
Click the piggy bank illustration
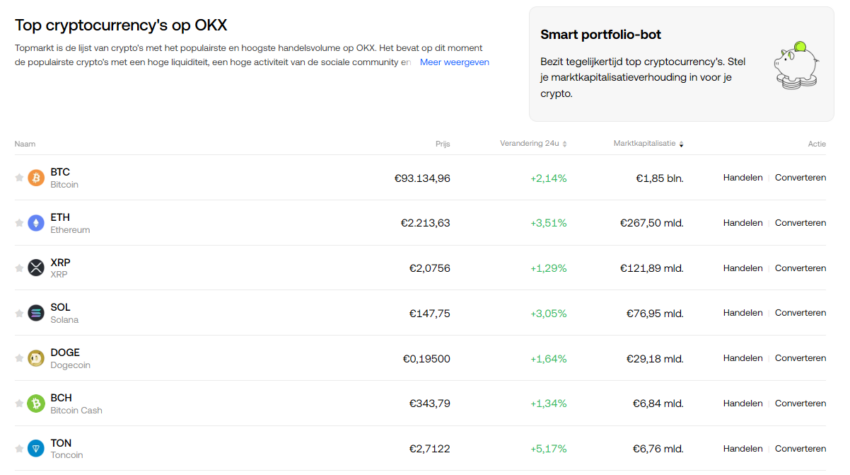pyautogui.click(x=796, y=65)
